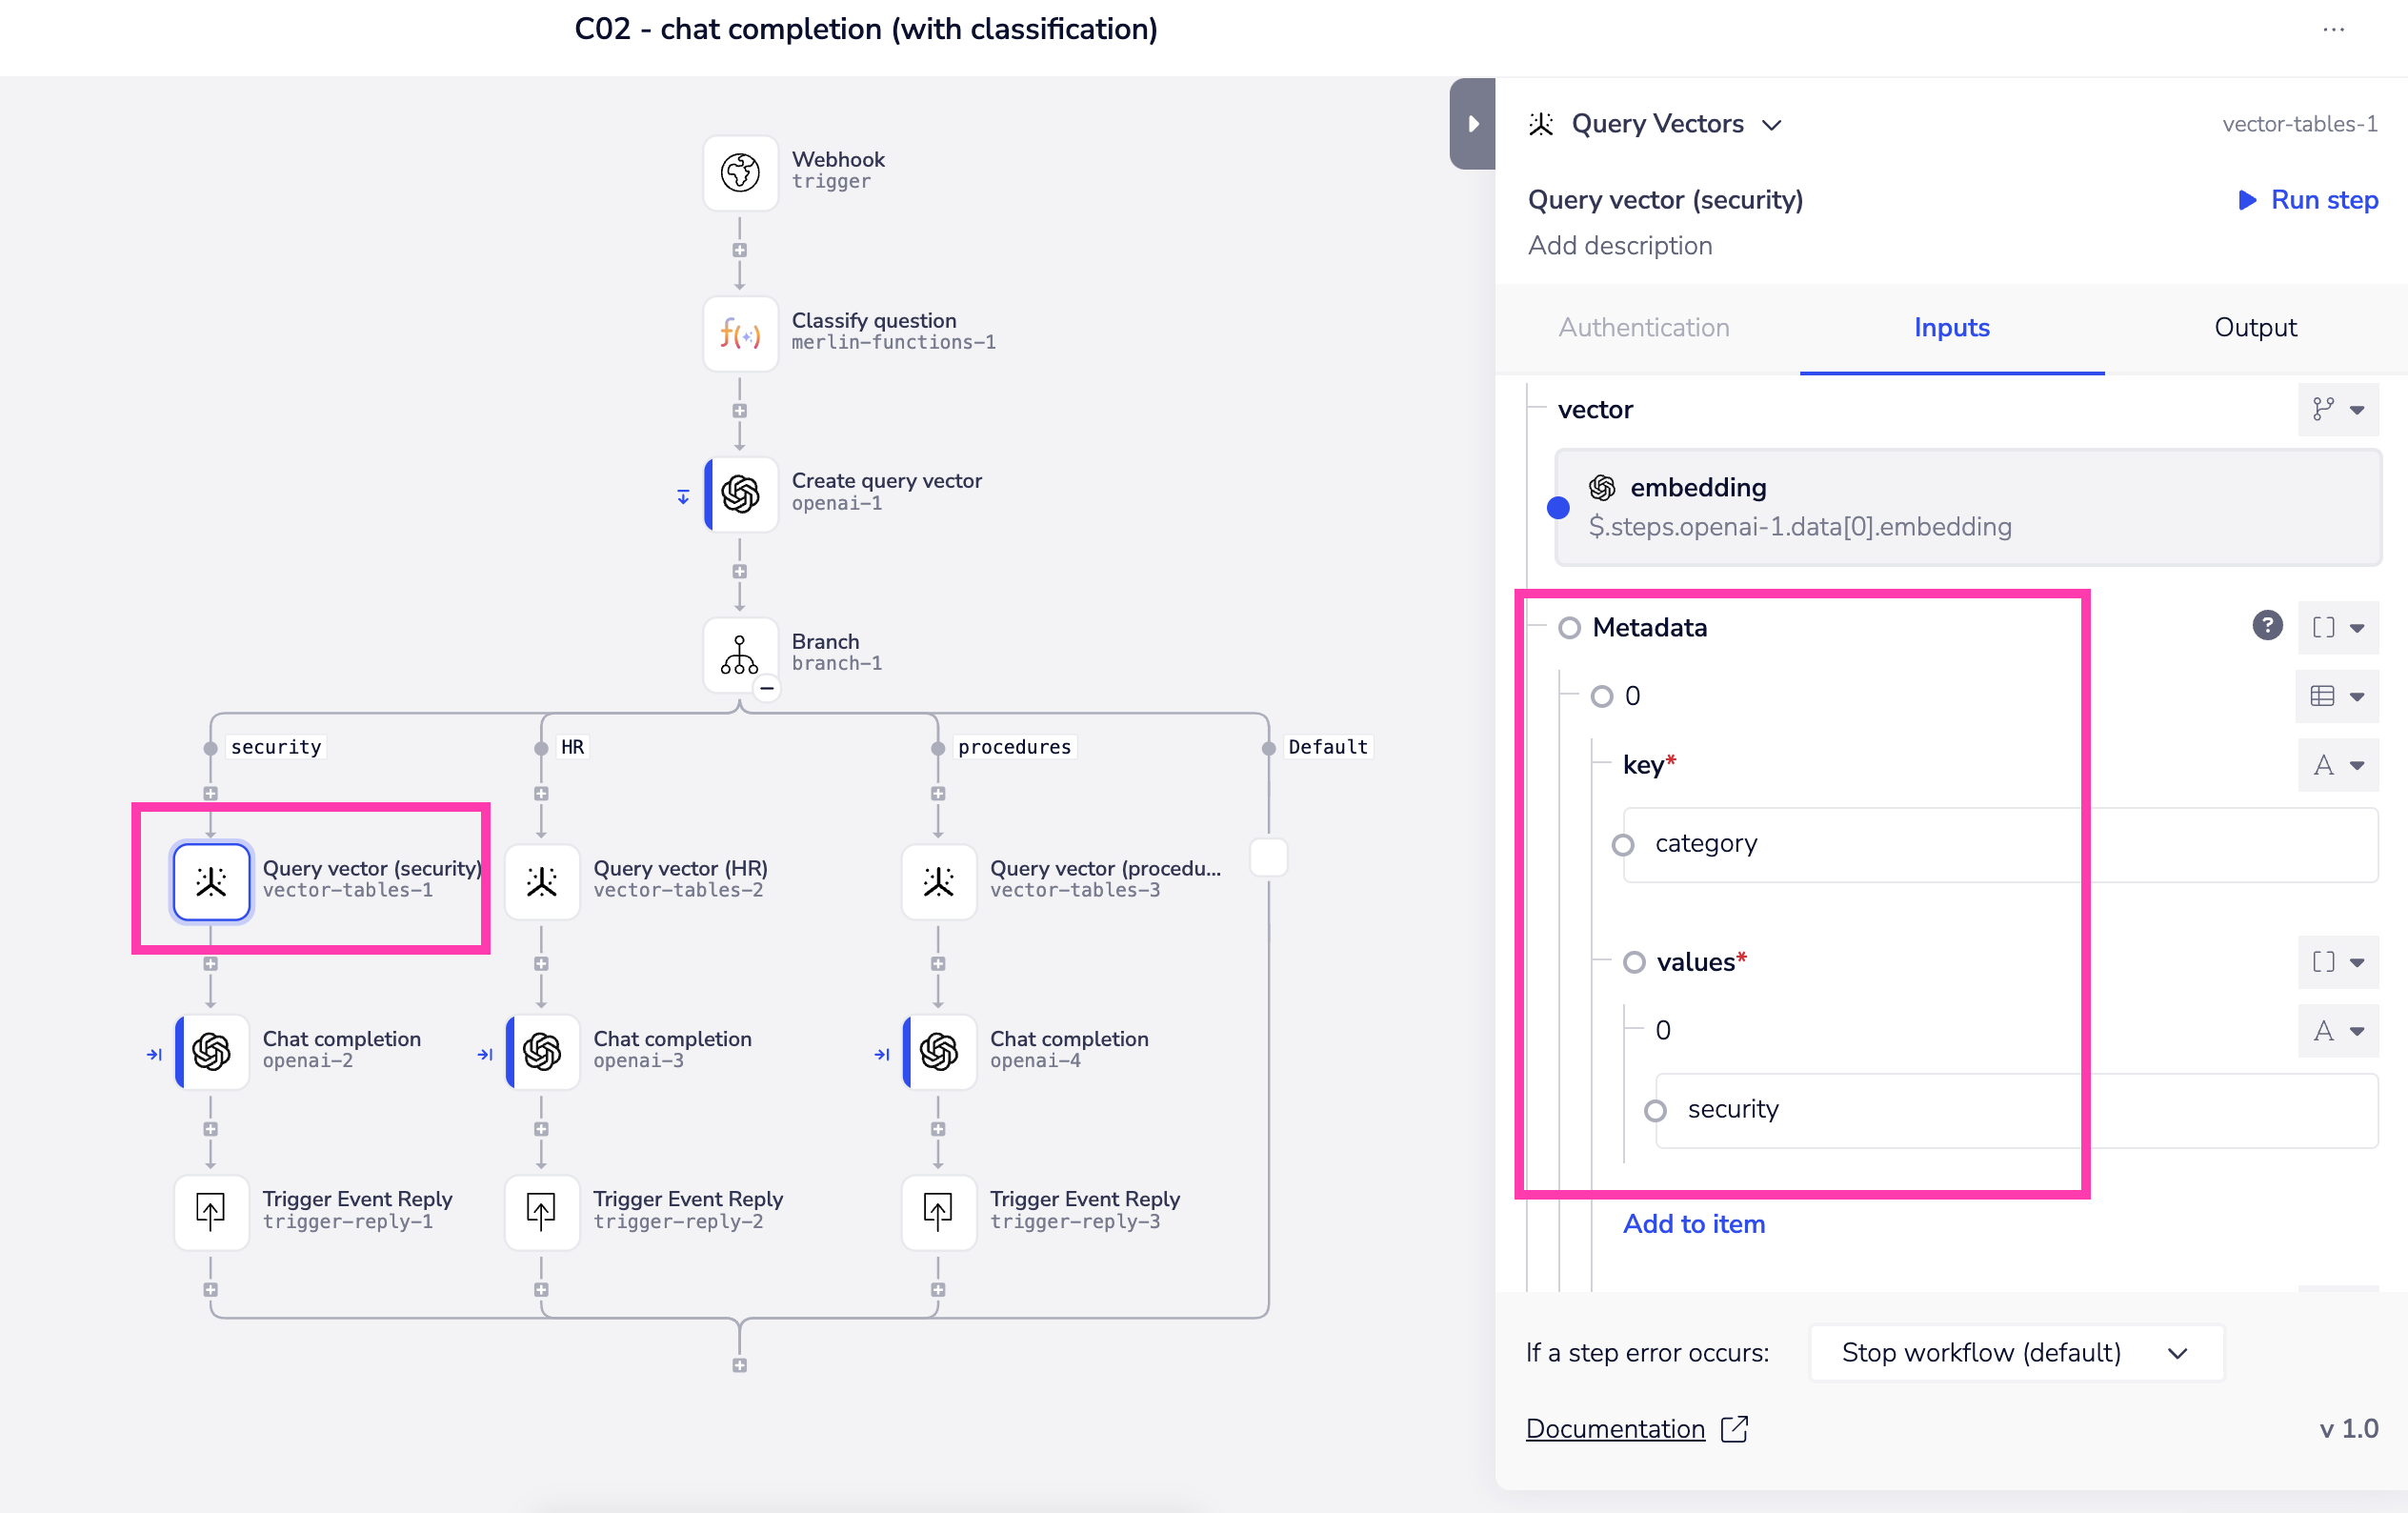This screenshot has height=1513, width=2408.
Task: Collapse the properties panel with arrow handle
Action: pyautogui.click(x=1472, y=124)
